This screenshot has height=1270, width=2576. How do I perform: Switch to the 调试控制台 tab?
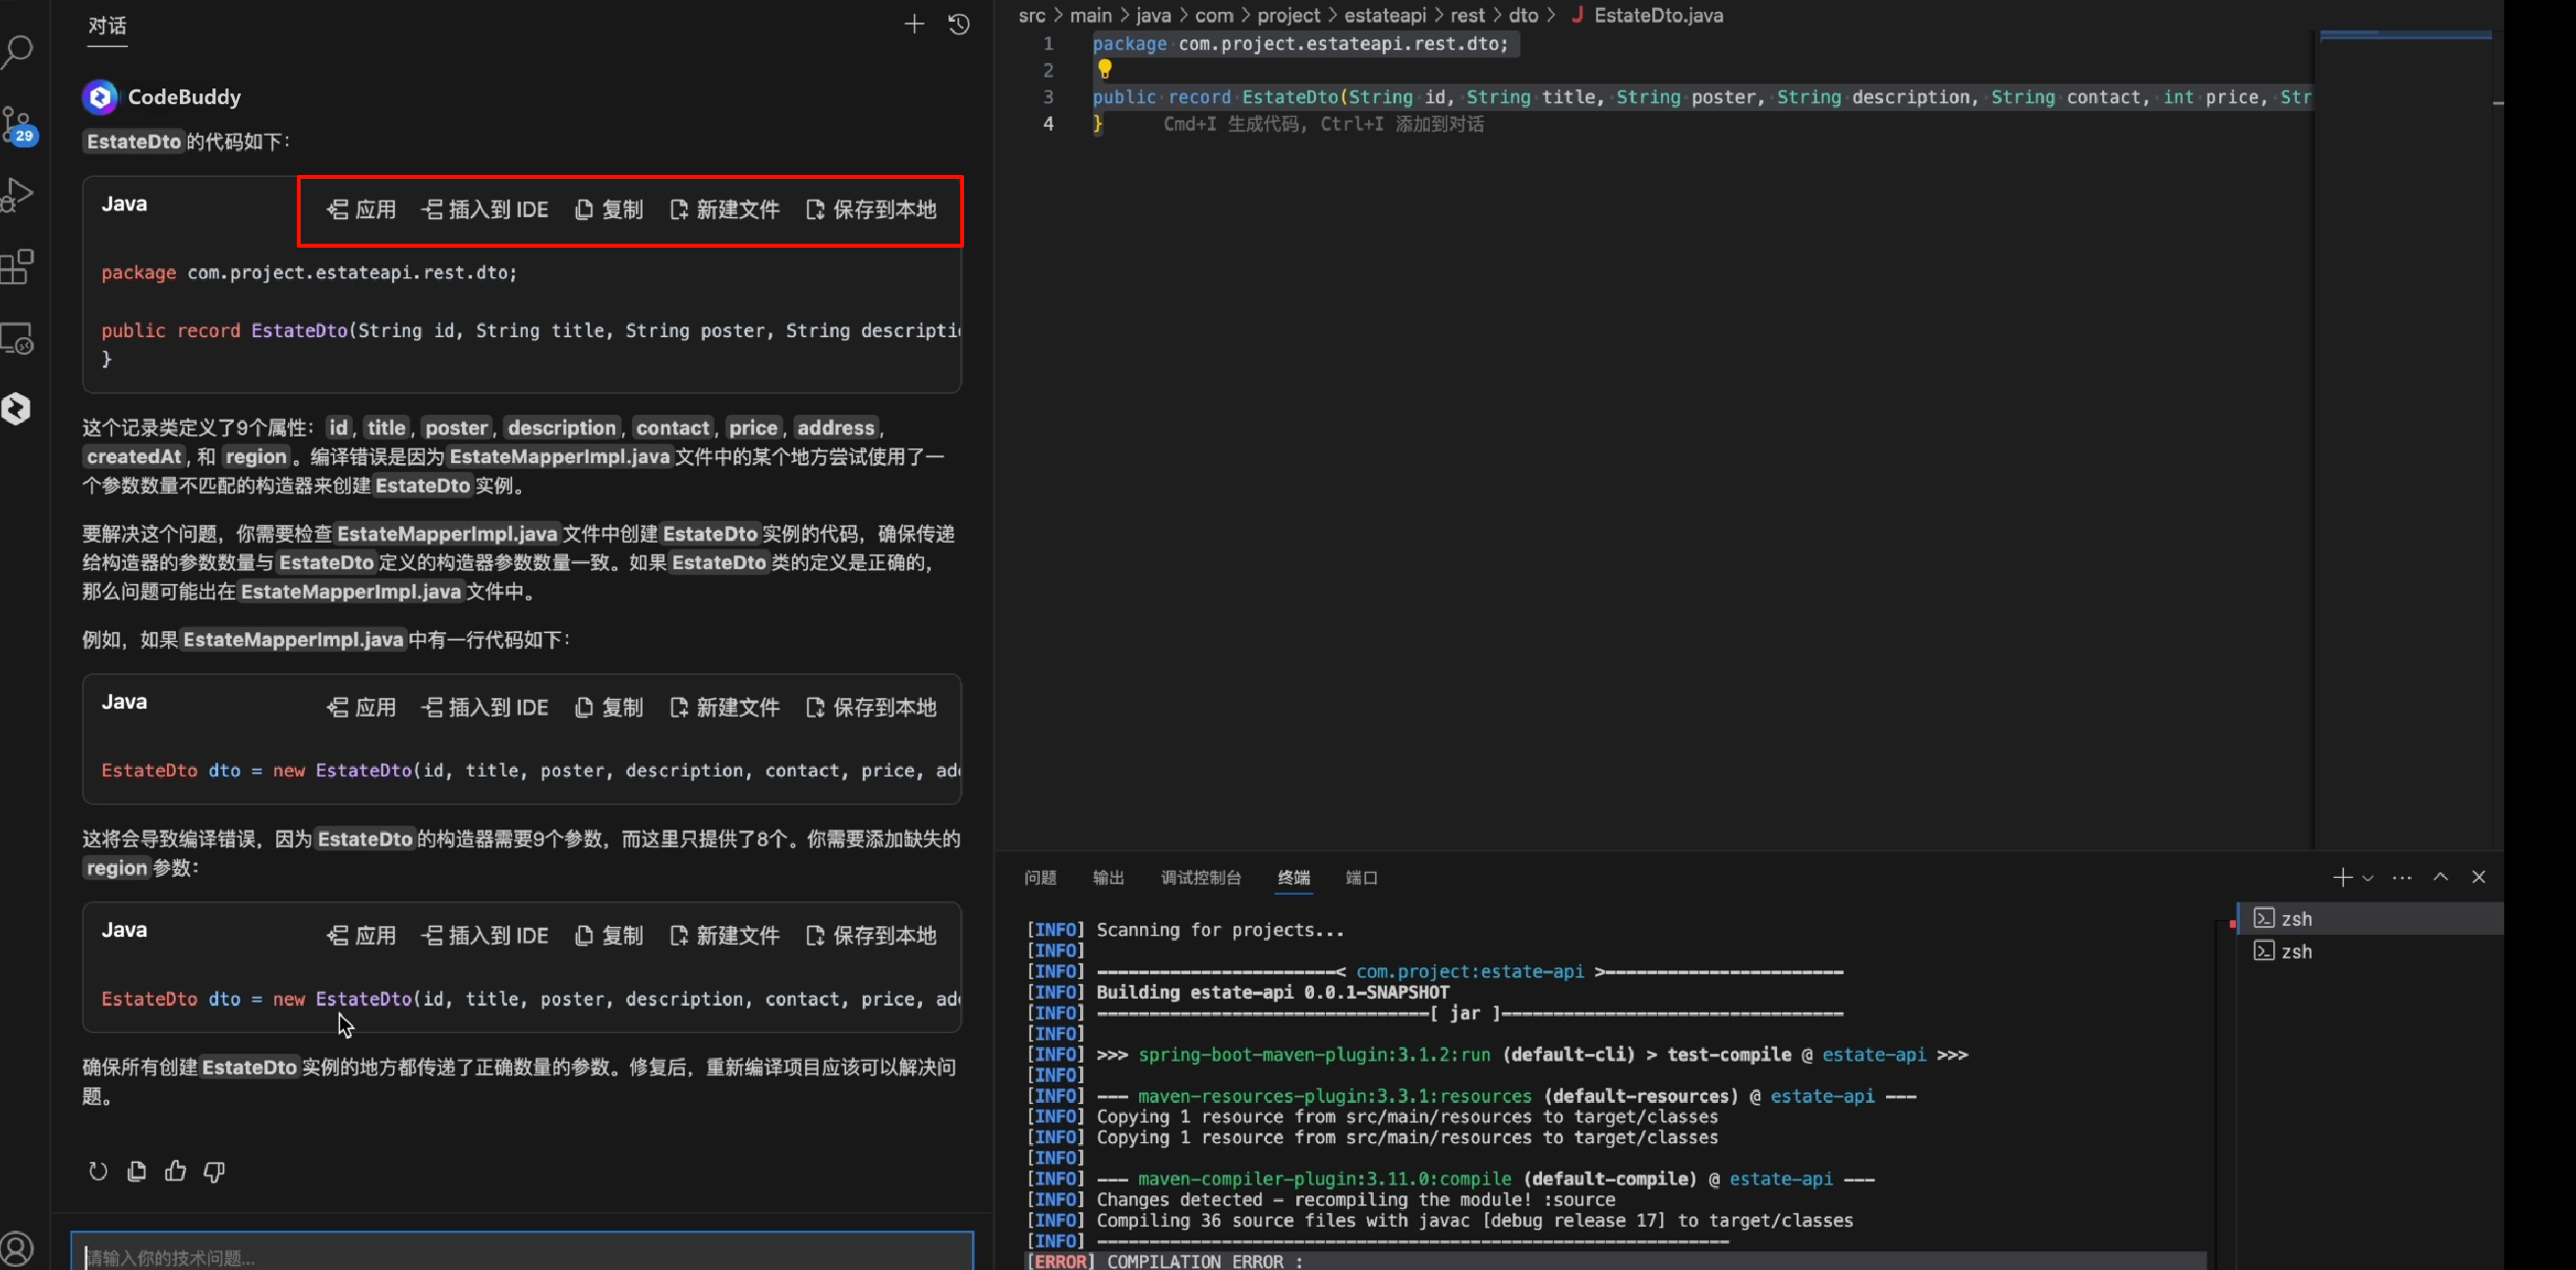point(1200,878)
